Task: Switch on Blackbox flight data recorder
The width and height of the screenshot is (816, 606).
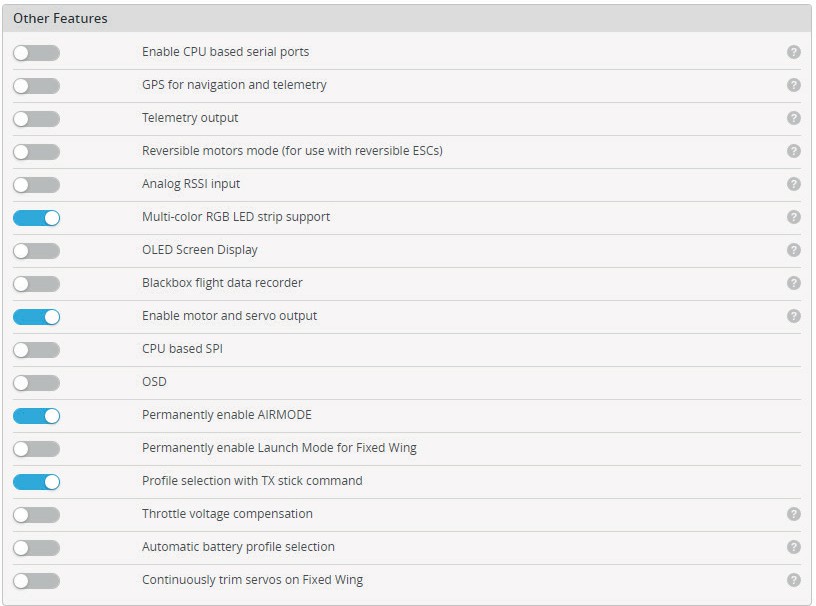Action: coord(36,284)
